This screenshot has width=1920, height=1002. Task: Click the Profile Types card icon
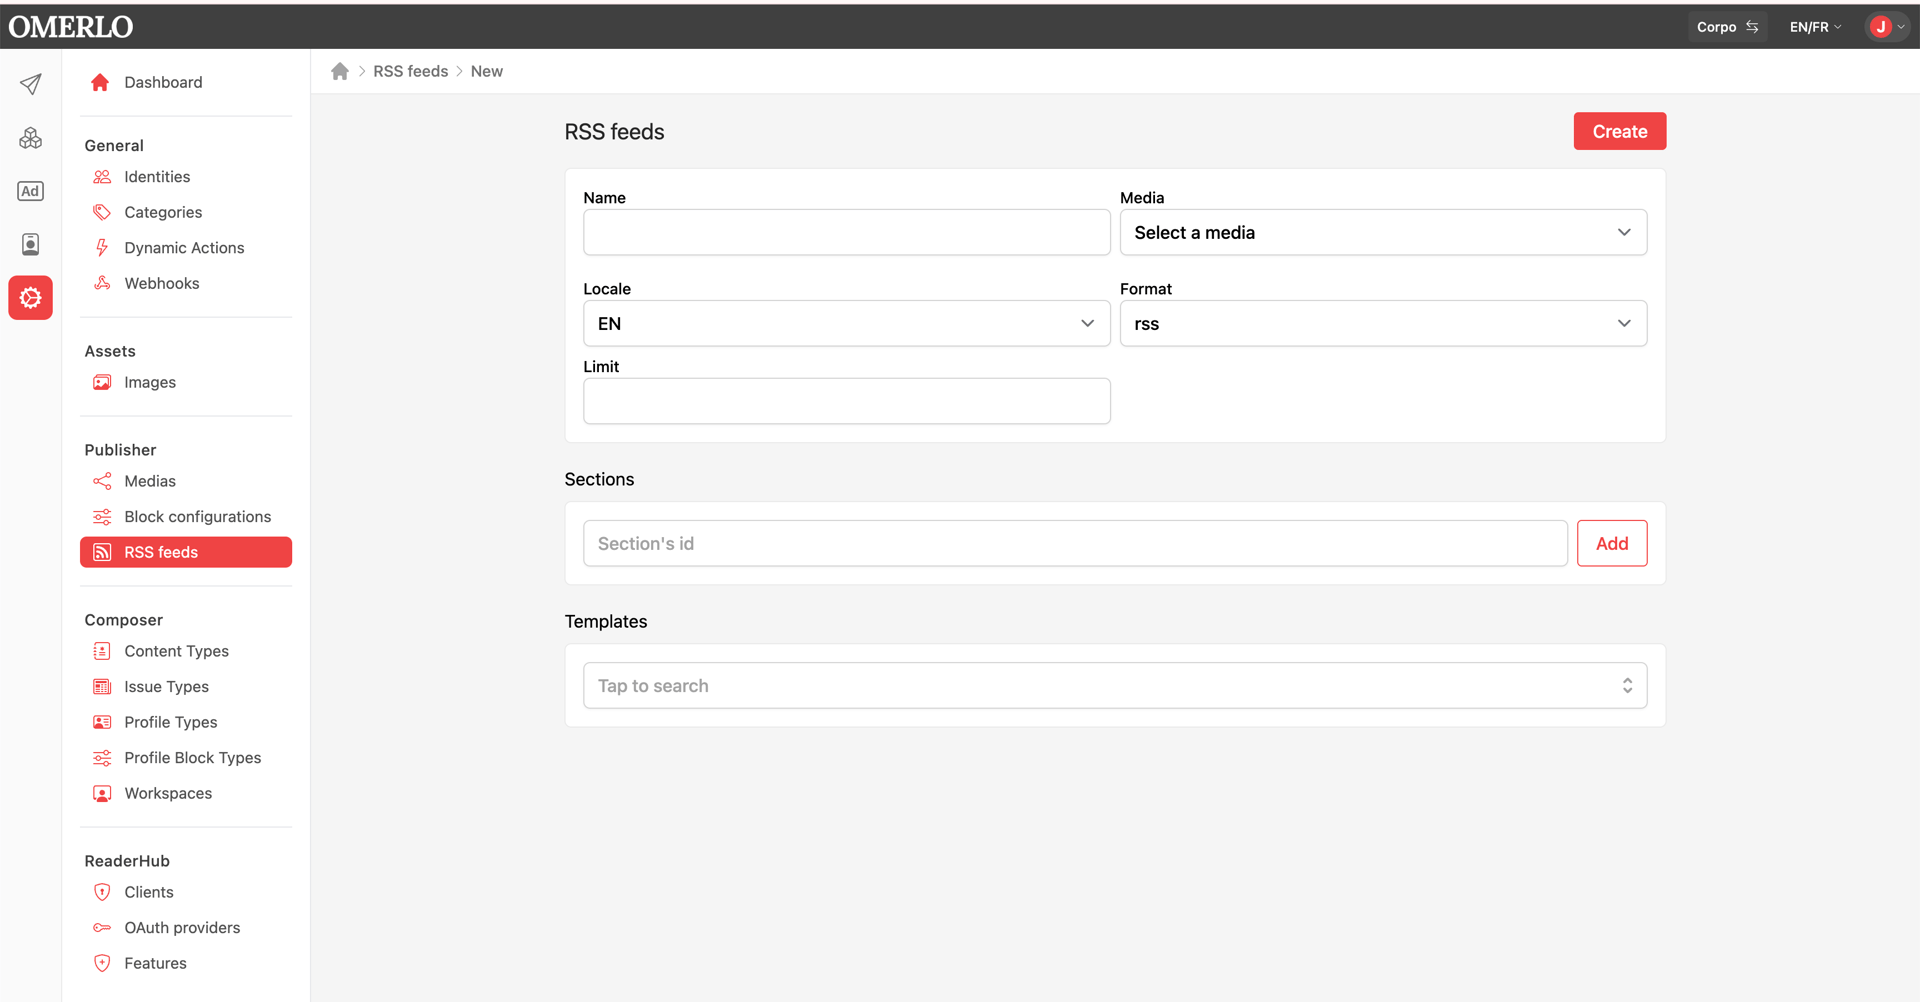coord(102,722)
